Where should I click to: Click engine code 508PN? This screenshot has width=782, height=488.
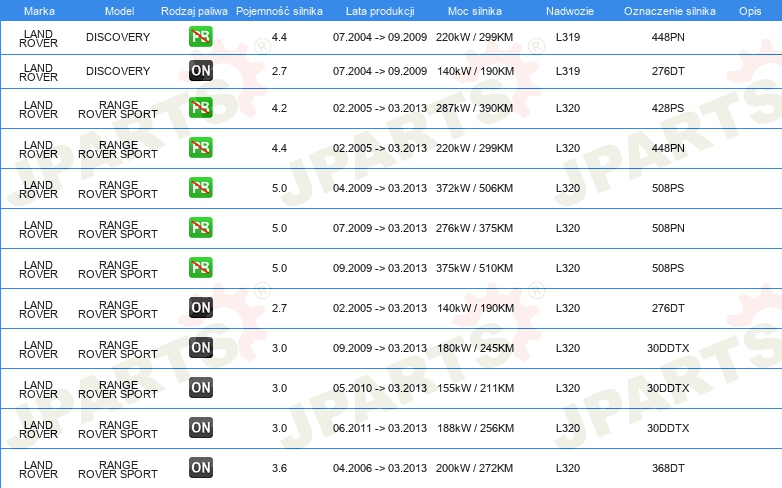[x=668, y=228]
